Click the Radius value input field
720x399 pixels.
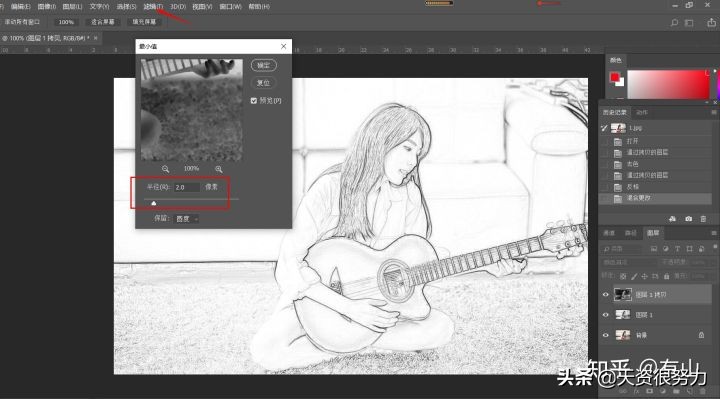[x=187, y=187]
